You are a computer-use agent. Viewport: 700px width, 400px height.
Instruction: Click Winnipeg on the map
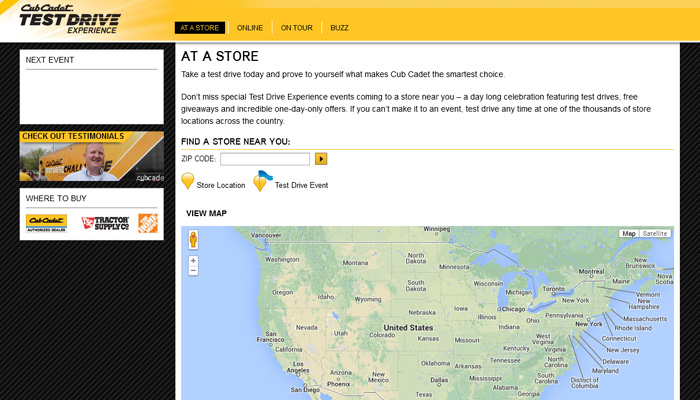click(437, 229)
